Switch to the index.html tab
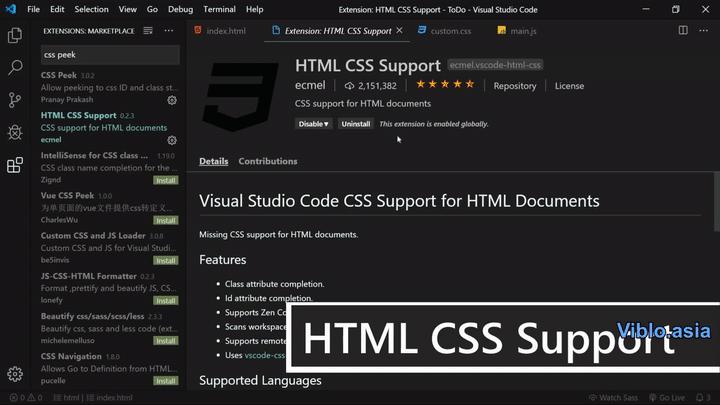This screenshot has width=720, height=405. coord(220,31)
